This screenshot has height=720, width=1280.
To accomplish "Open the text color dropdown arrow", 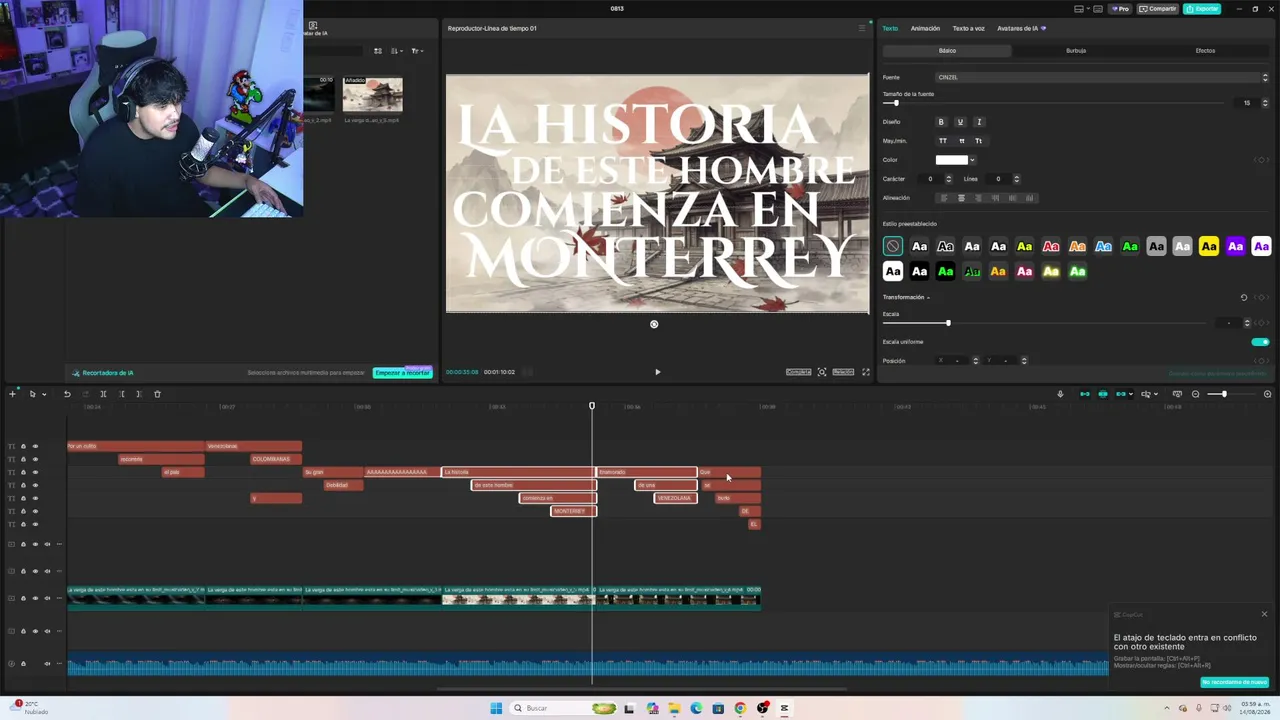I will click(972, 160).
